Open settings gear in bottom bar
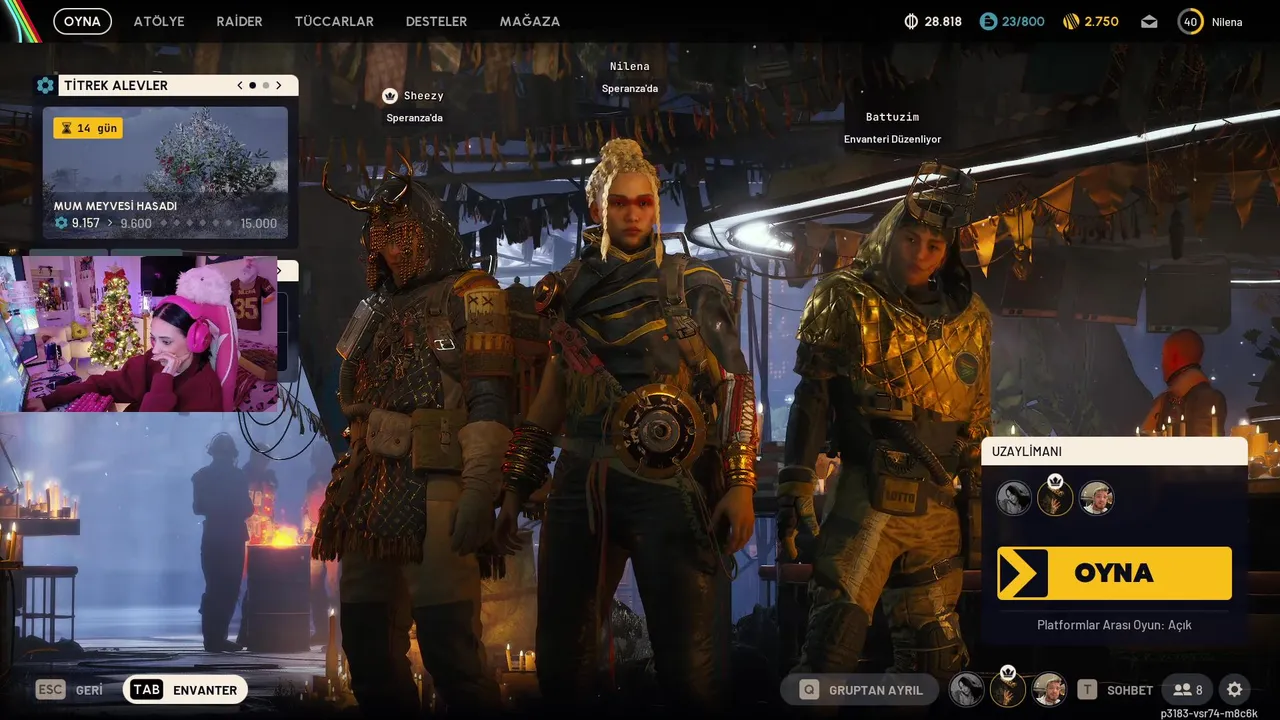Viewport: 1280px width, 720px height. [1235, 690]
